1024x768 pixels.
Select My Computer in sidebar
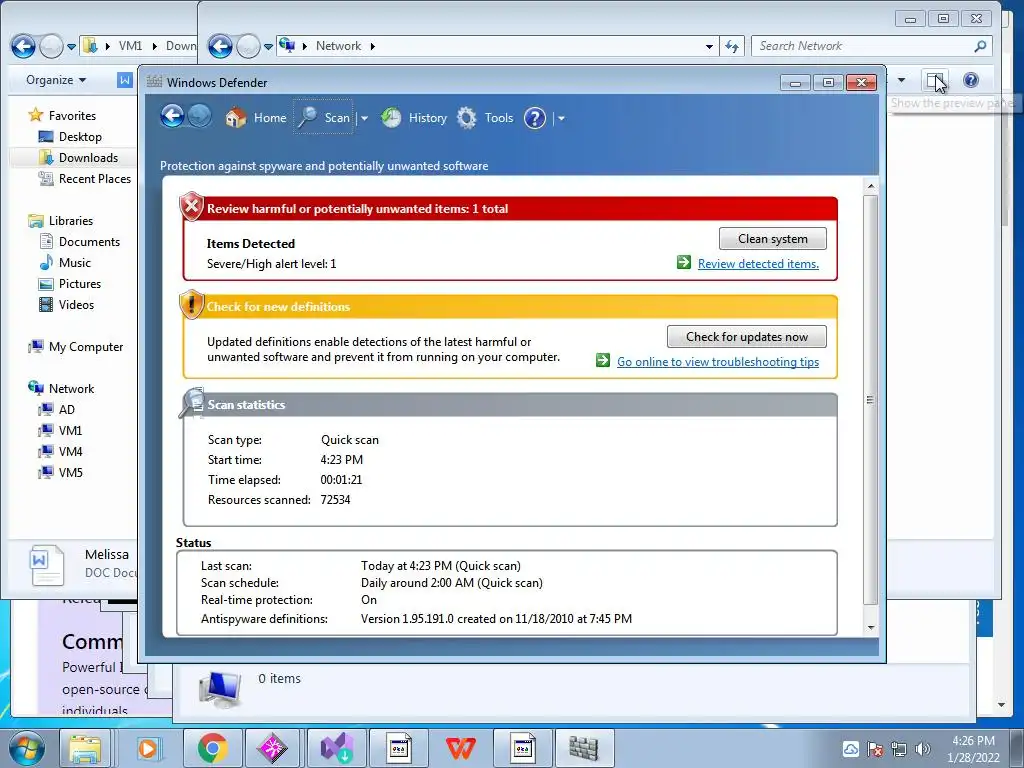[86, 347]
